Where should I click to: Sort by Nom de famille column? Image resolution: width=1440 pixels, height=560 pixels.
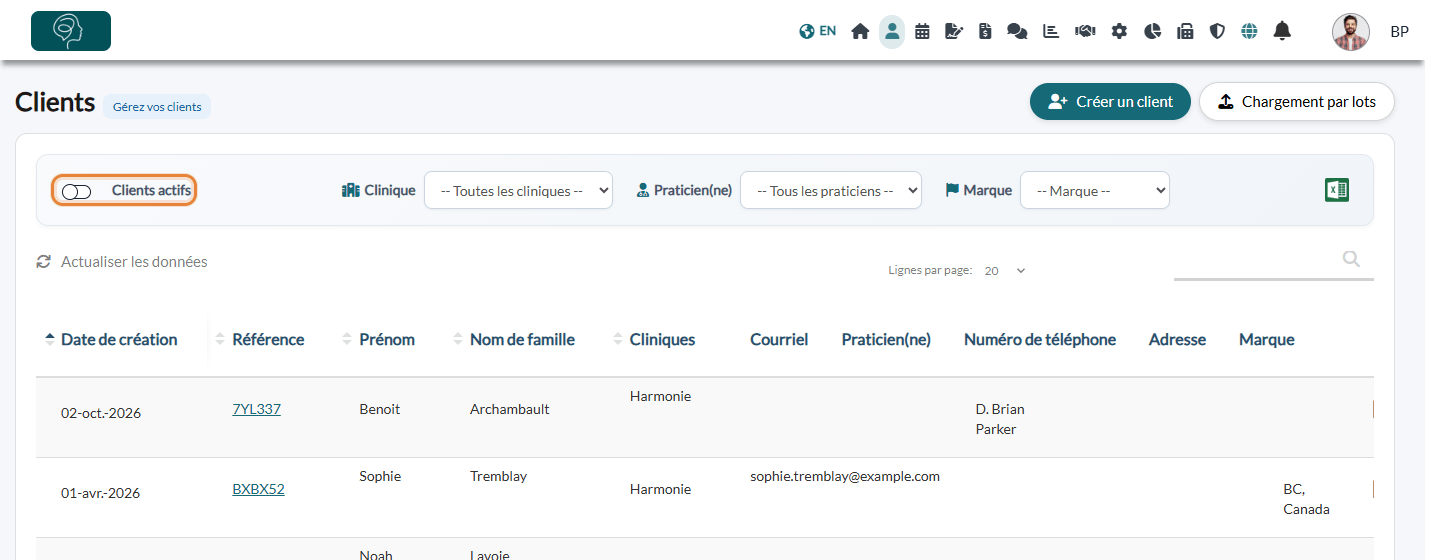pyautogui.click(x=522, y=340)
